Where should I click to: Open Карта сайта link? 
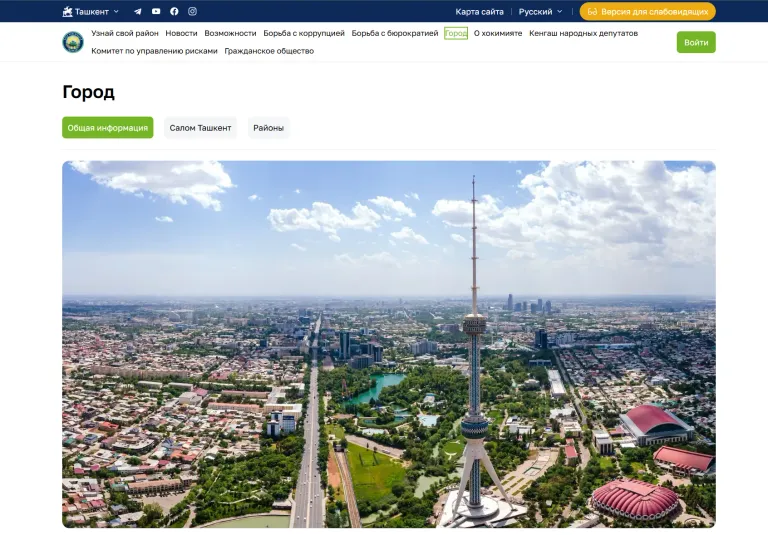[479, 11]
